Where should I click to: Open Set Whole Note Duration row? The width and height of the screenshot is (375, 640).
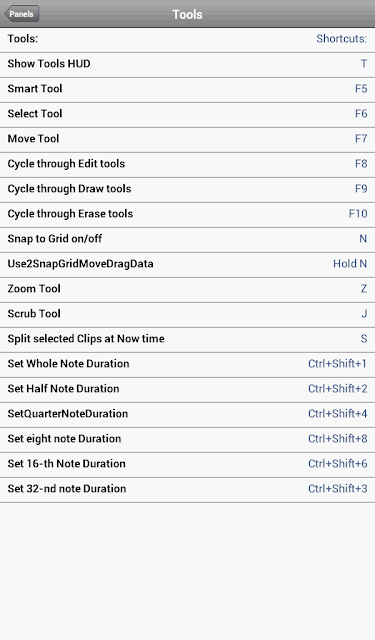187,365
